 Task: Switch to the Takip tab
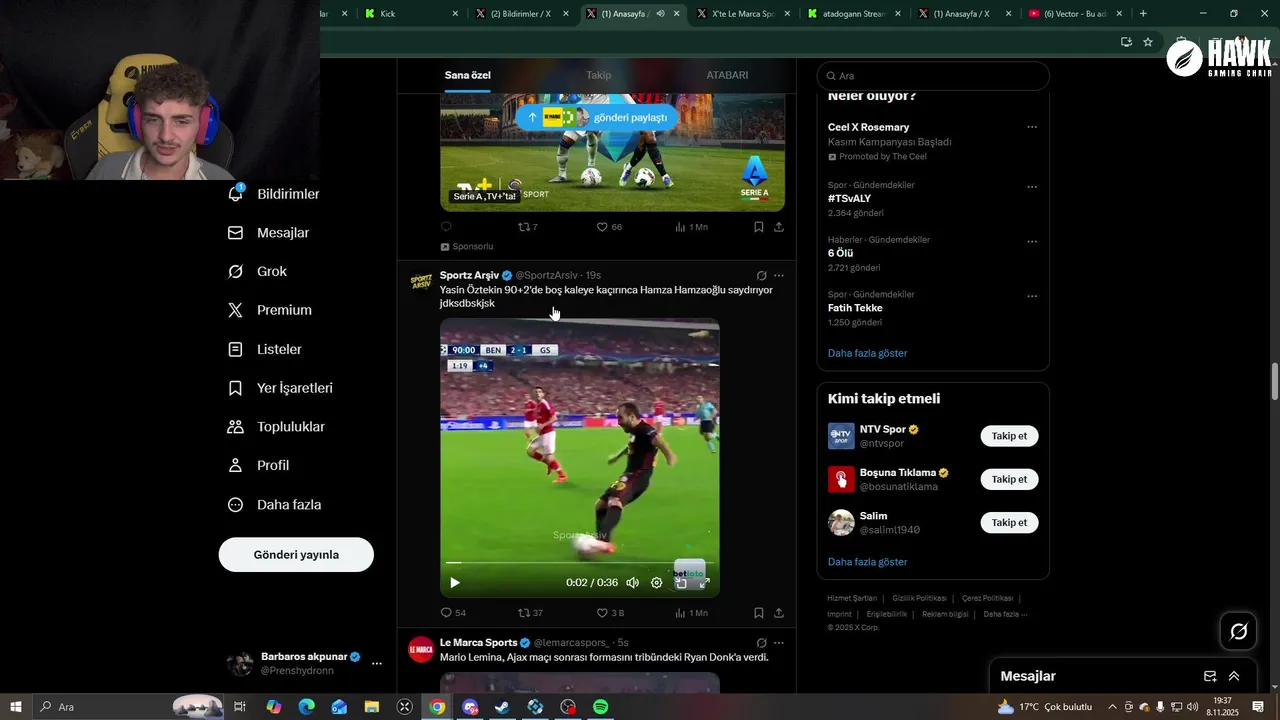pos(598,76)
